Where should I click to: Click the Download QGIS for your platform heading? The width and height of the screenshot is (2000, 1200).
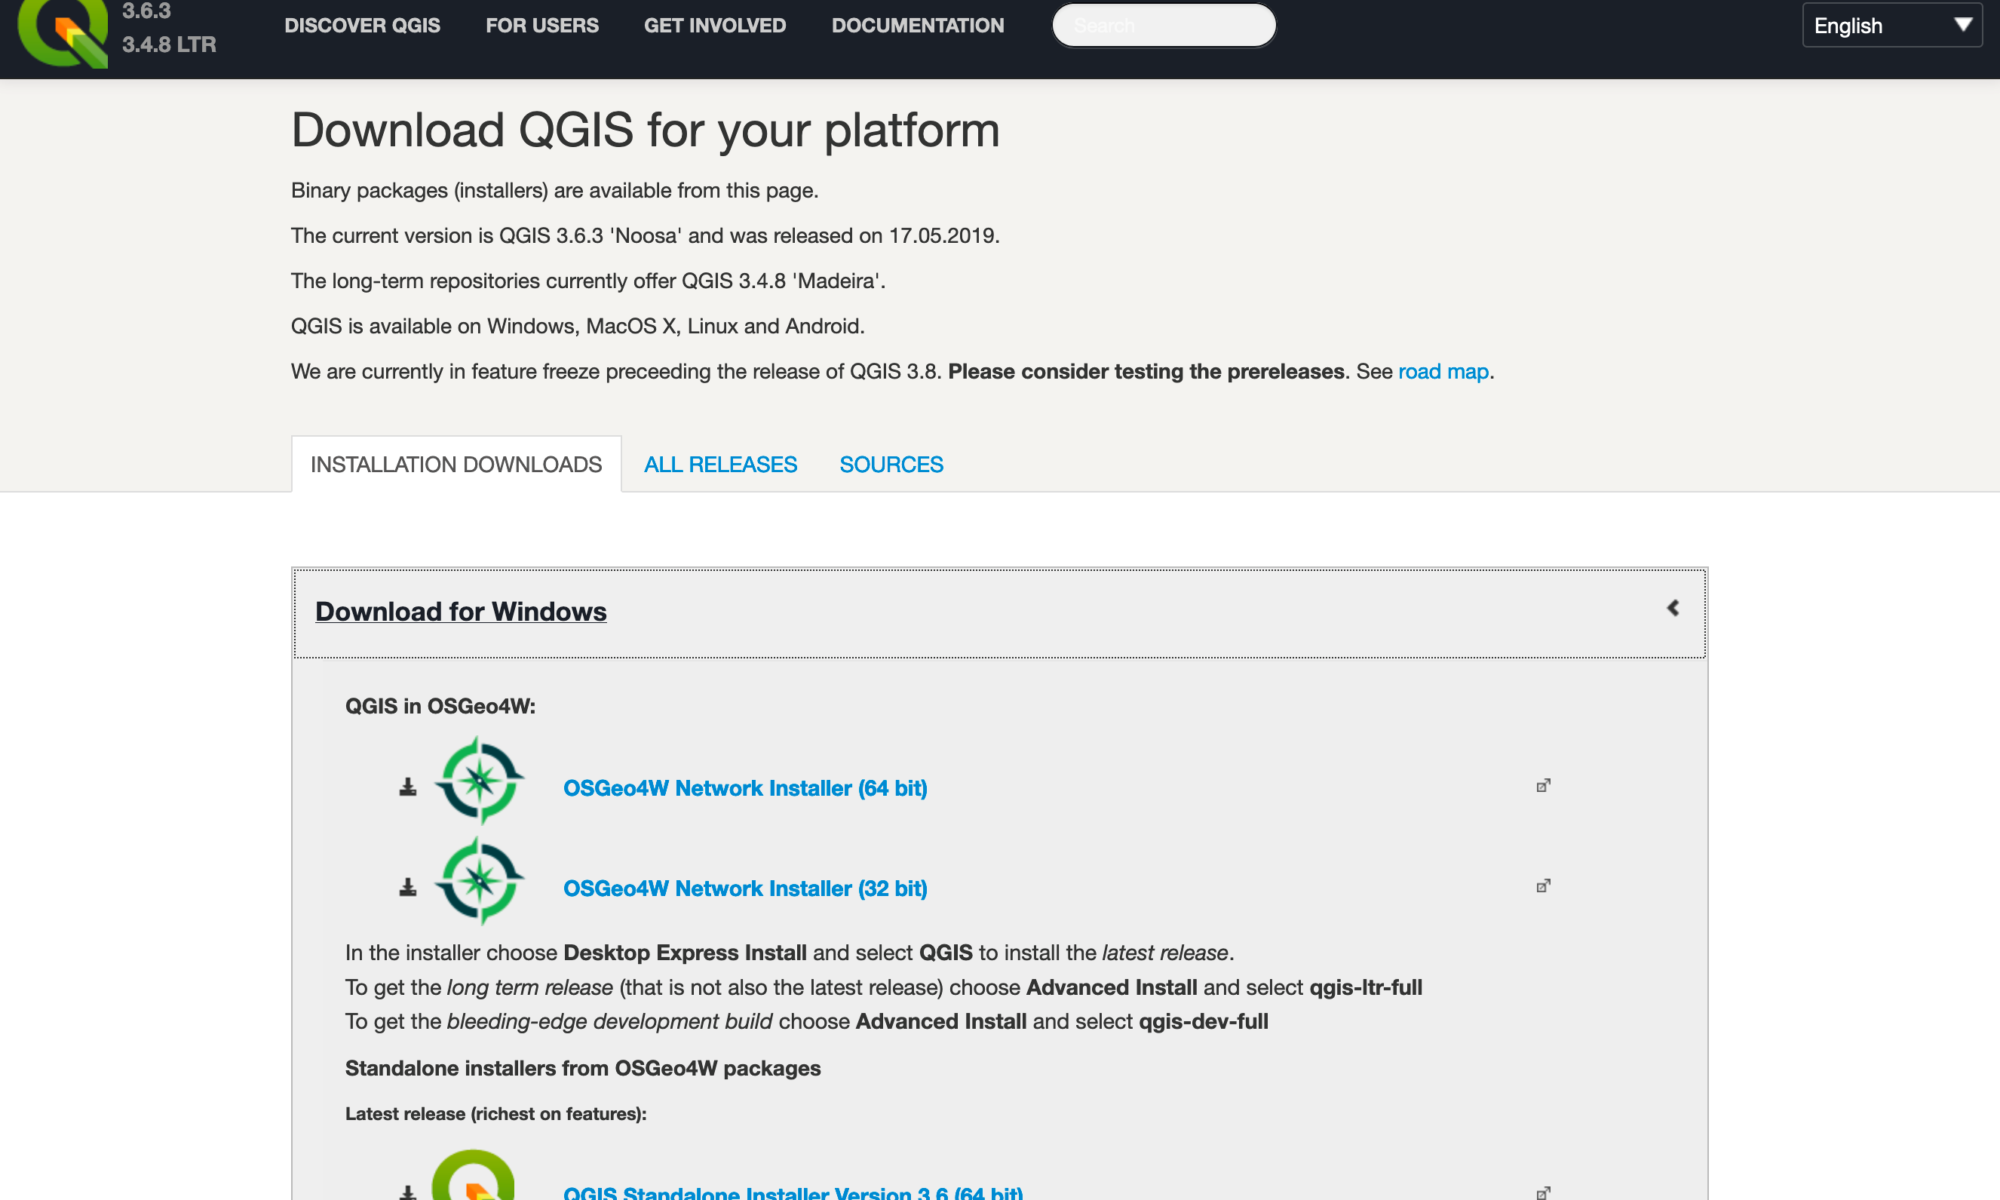[x=645, y=131]
